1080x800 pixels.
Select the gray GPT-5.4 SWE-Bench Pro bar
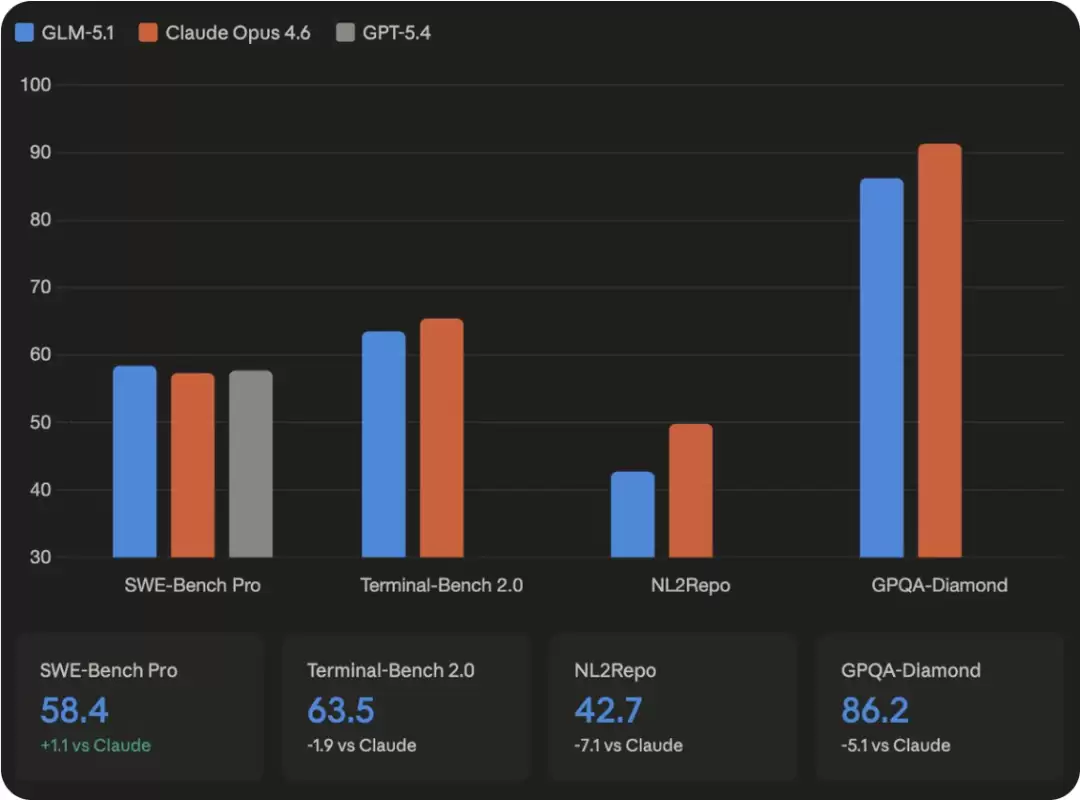pos(251,464)
